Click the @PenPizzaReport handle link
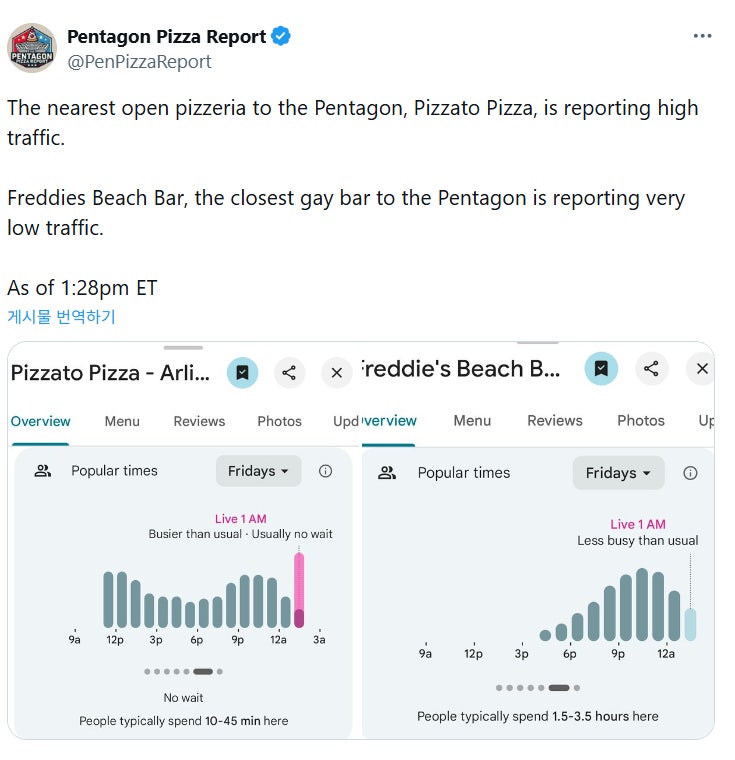 click(139, 61)
